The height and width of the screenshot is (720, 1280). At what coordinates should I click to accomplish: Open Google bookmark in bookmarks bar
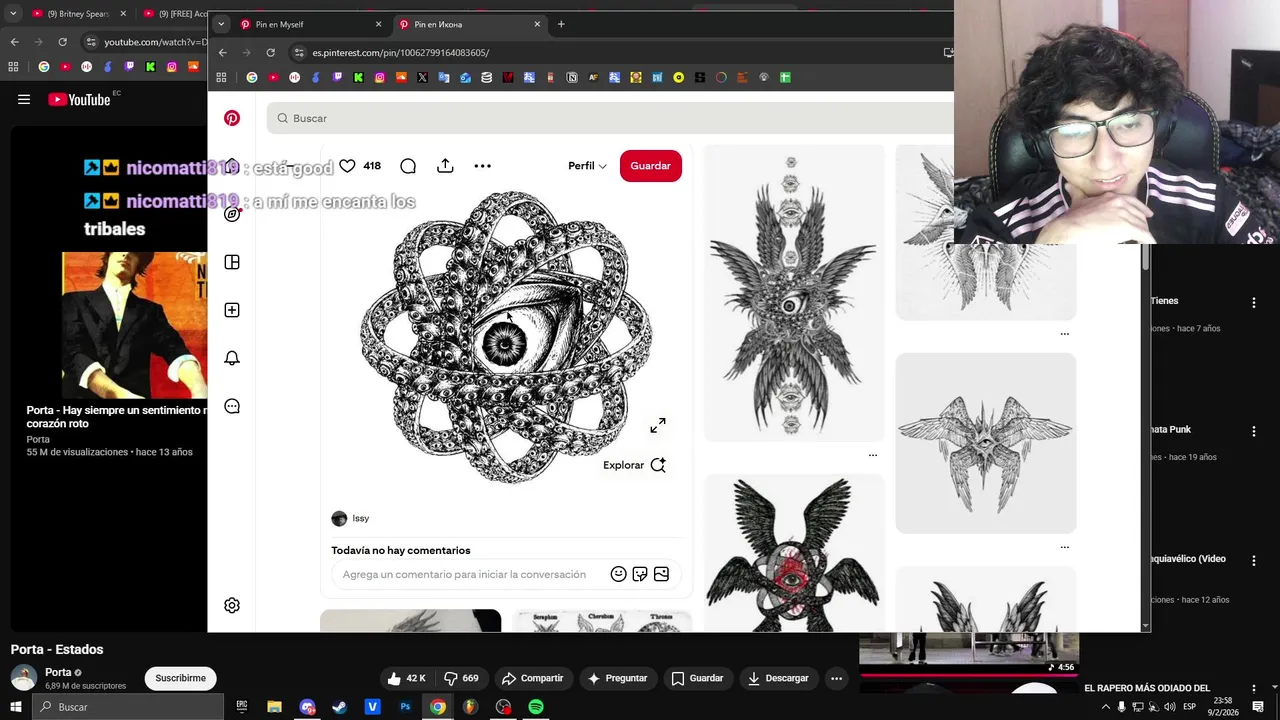(252, 77)
